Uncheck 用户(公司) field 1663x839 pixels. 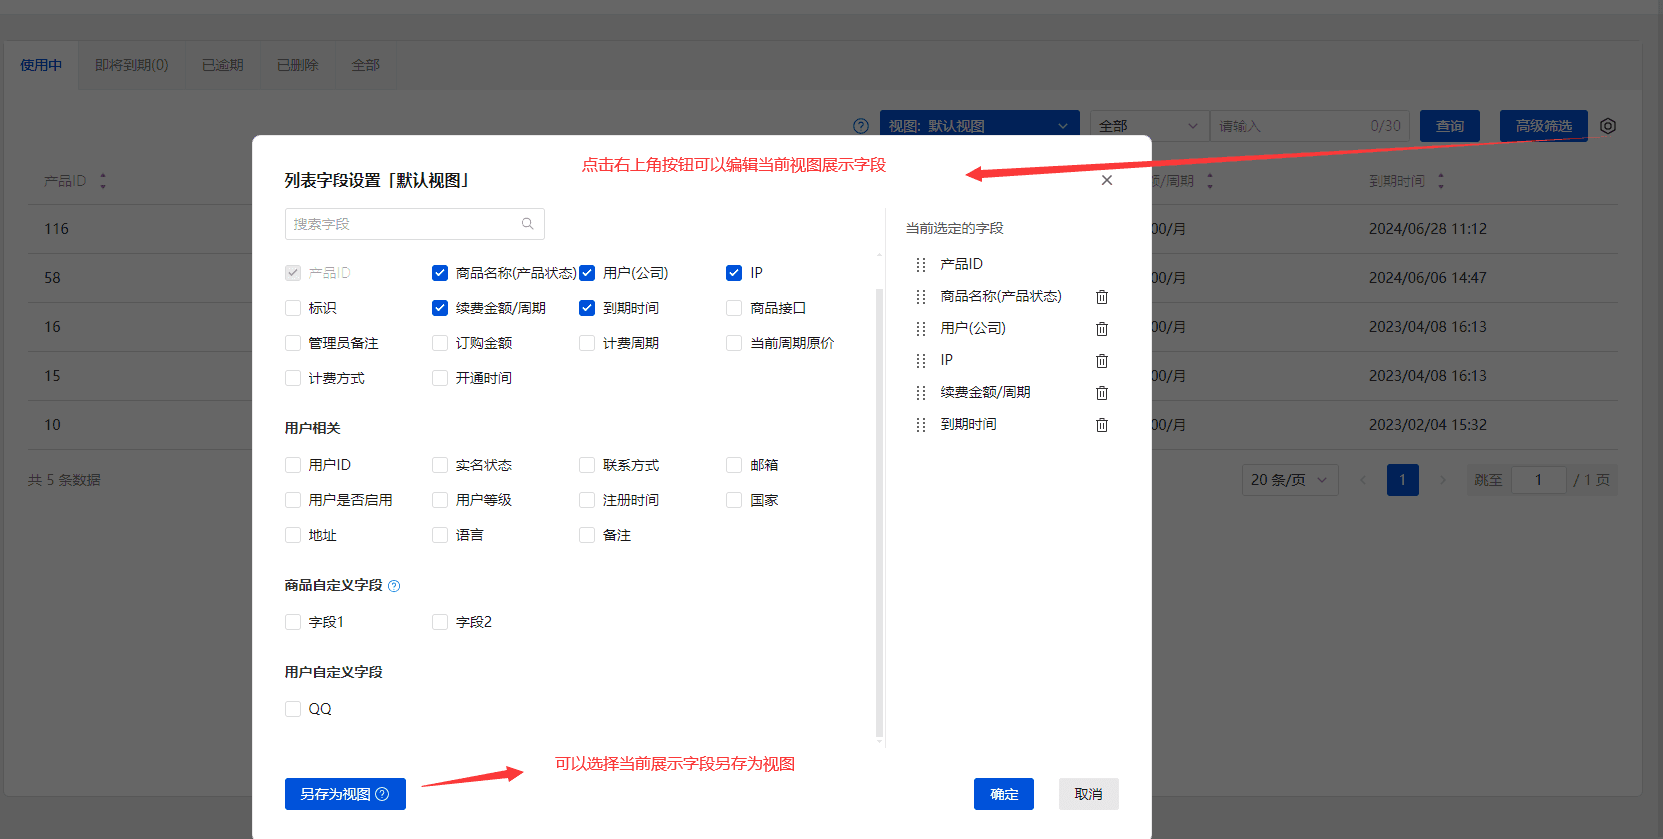[587, 273]
